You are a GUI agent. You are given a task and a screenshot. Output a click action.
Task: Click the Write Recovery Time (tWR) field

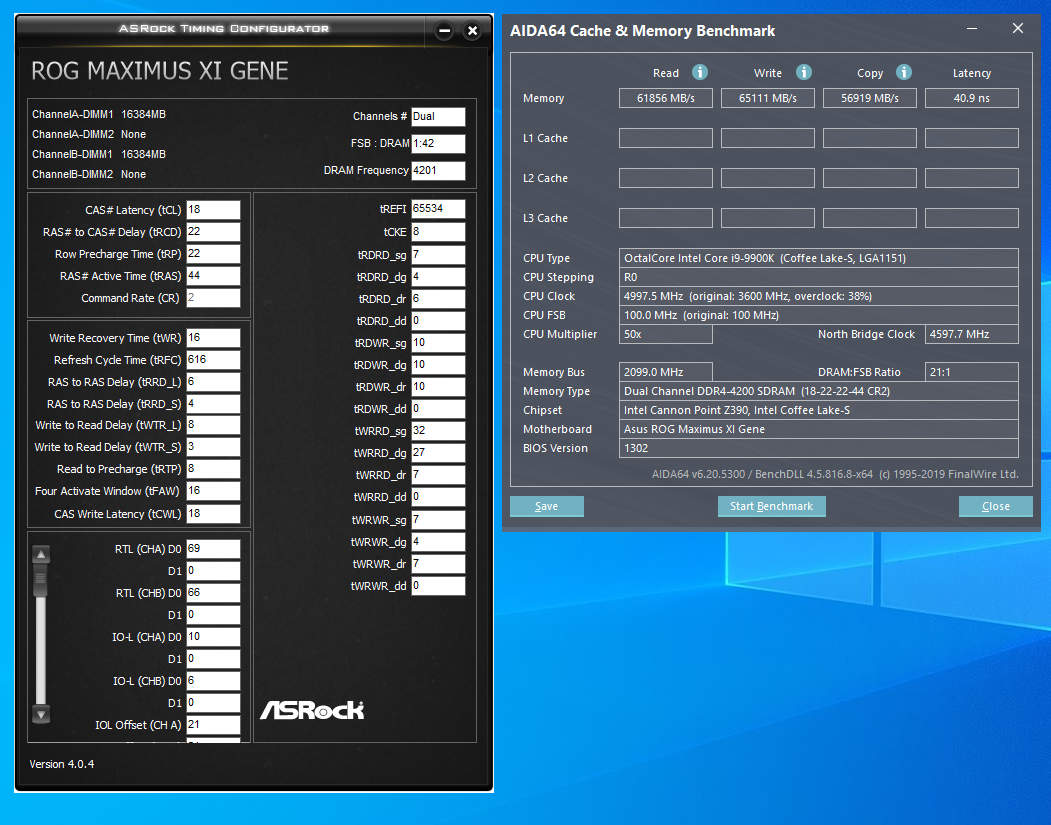[x=213, y=338]
